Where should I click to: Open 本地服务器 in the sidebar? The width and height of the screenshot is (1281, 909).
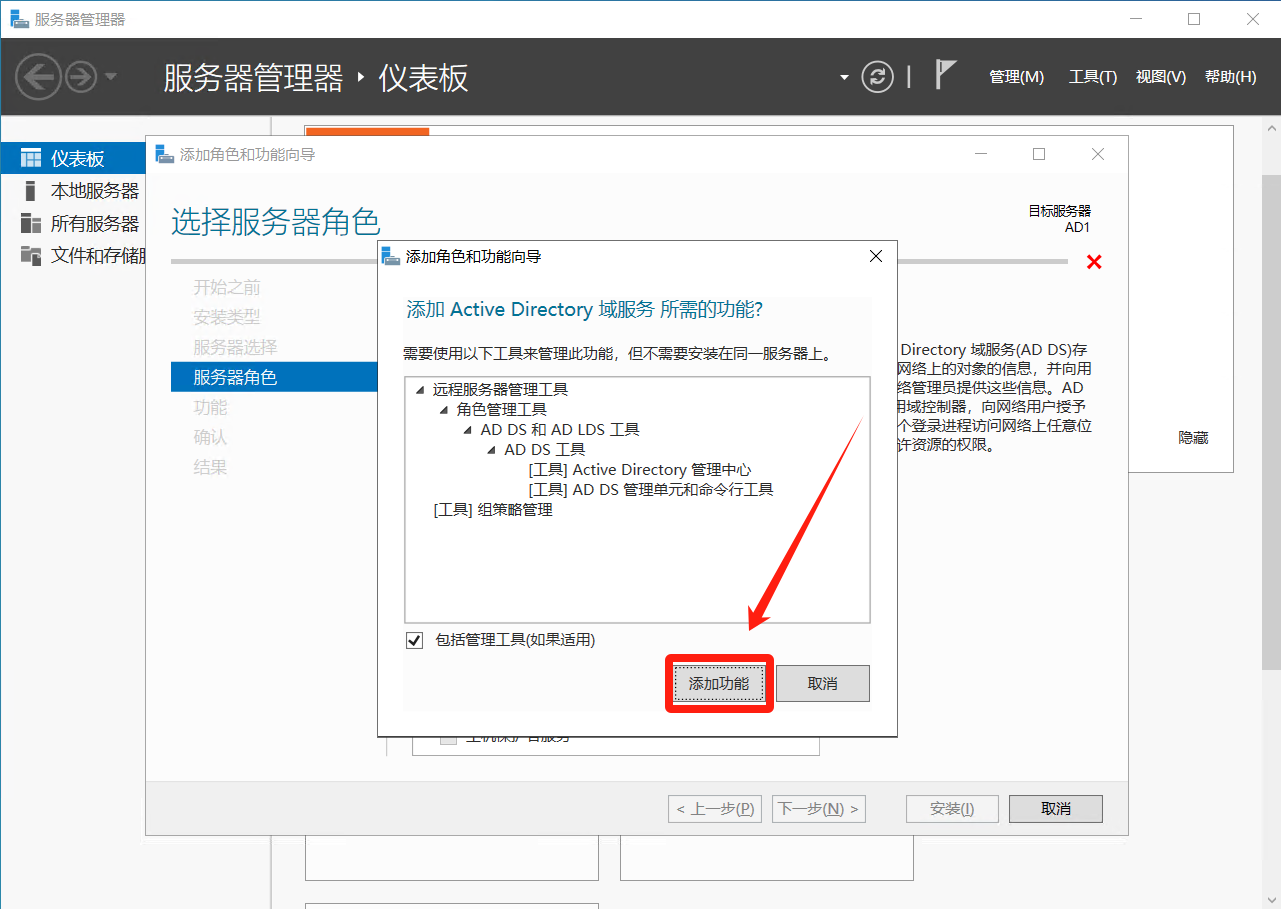94,191
